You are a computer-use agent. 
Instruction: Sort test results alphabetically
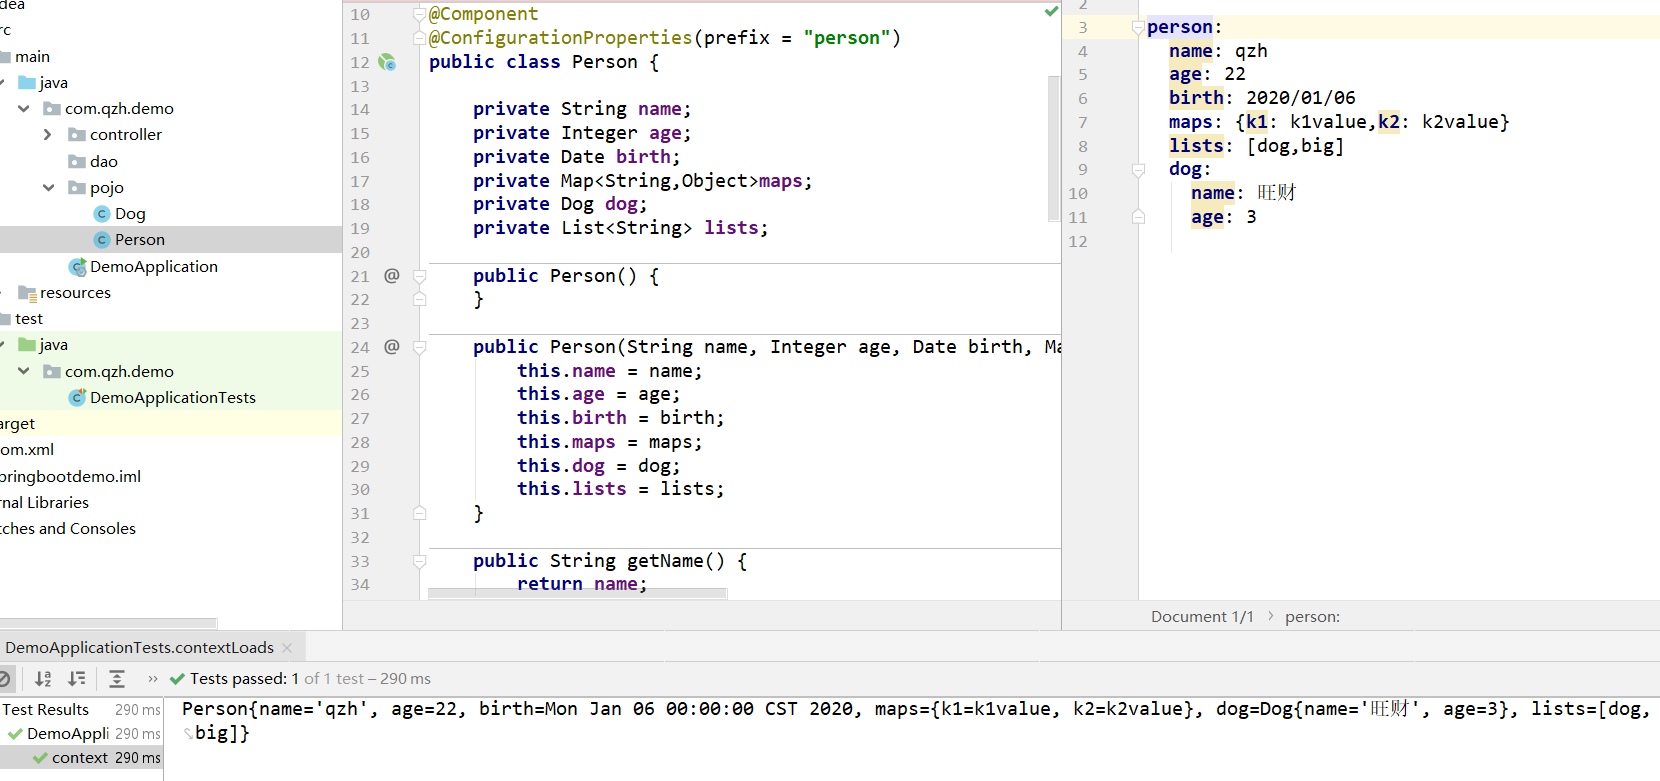click(43, 679)
